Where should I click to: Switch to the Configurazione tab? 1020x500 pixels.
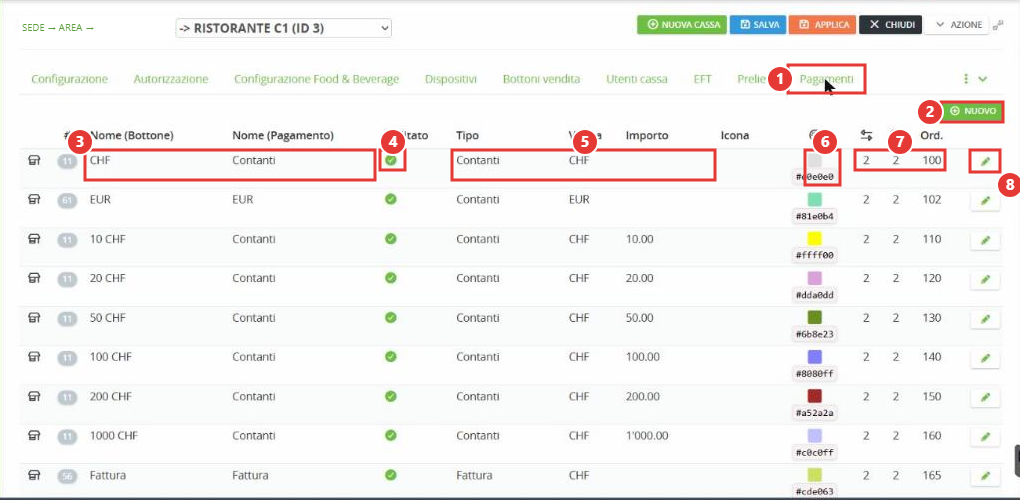coord(70,79)
